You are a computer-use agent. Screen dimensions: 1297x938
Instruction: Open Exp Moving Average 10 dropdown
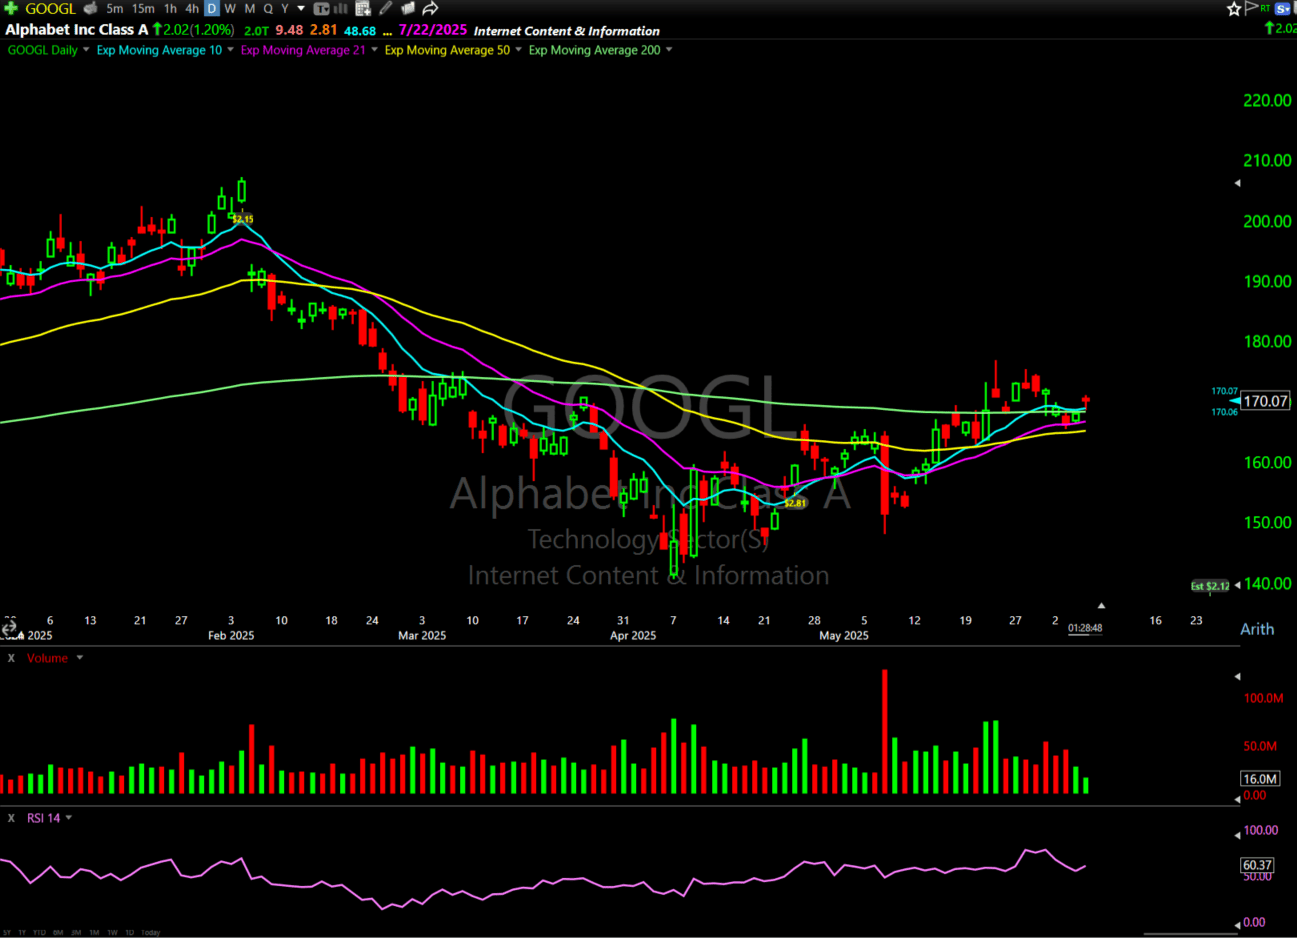pyautogui.click(x=231, y=50)
